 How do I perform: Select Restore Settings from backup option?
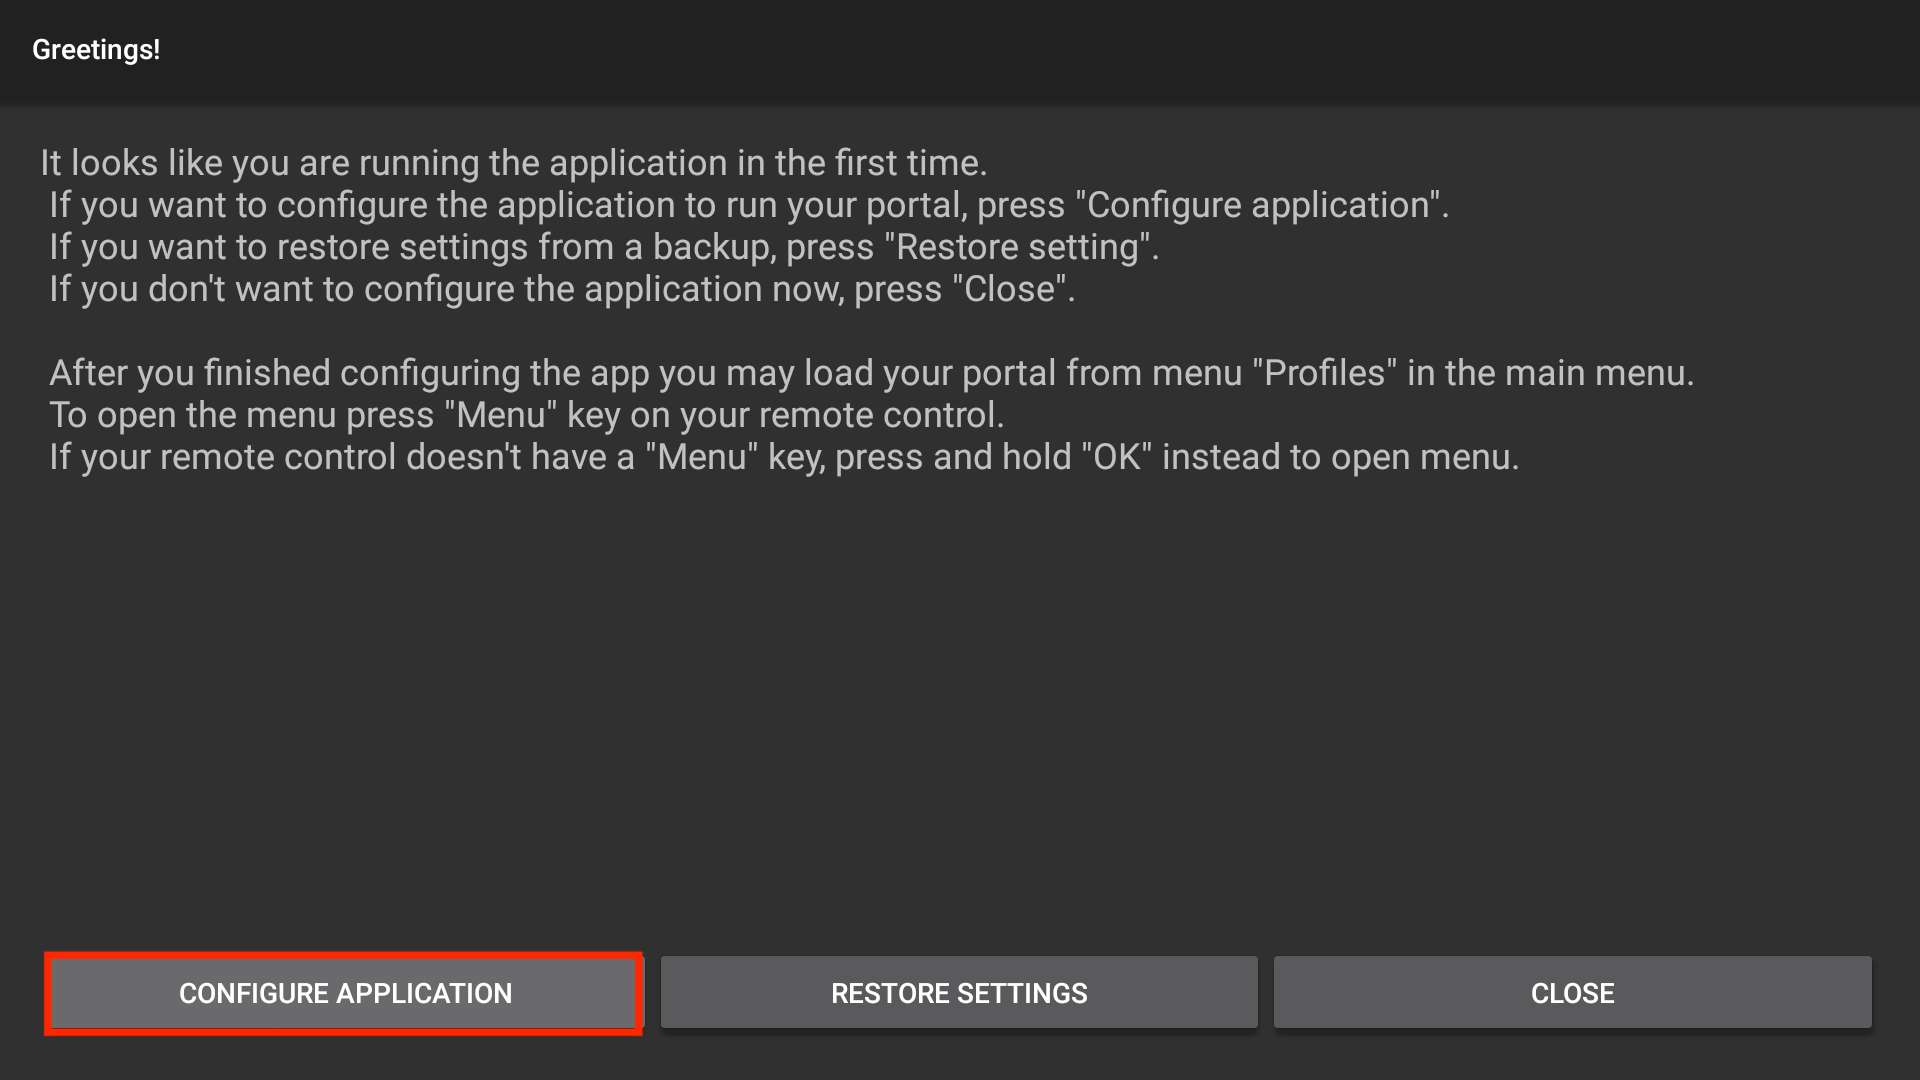pyautogui.click(x=959, y=993)
